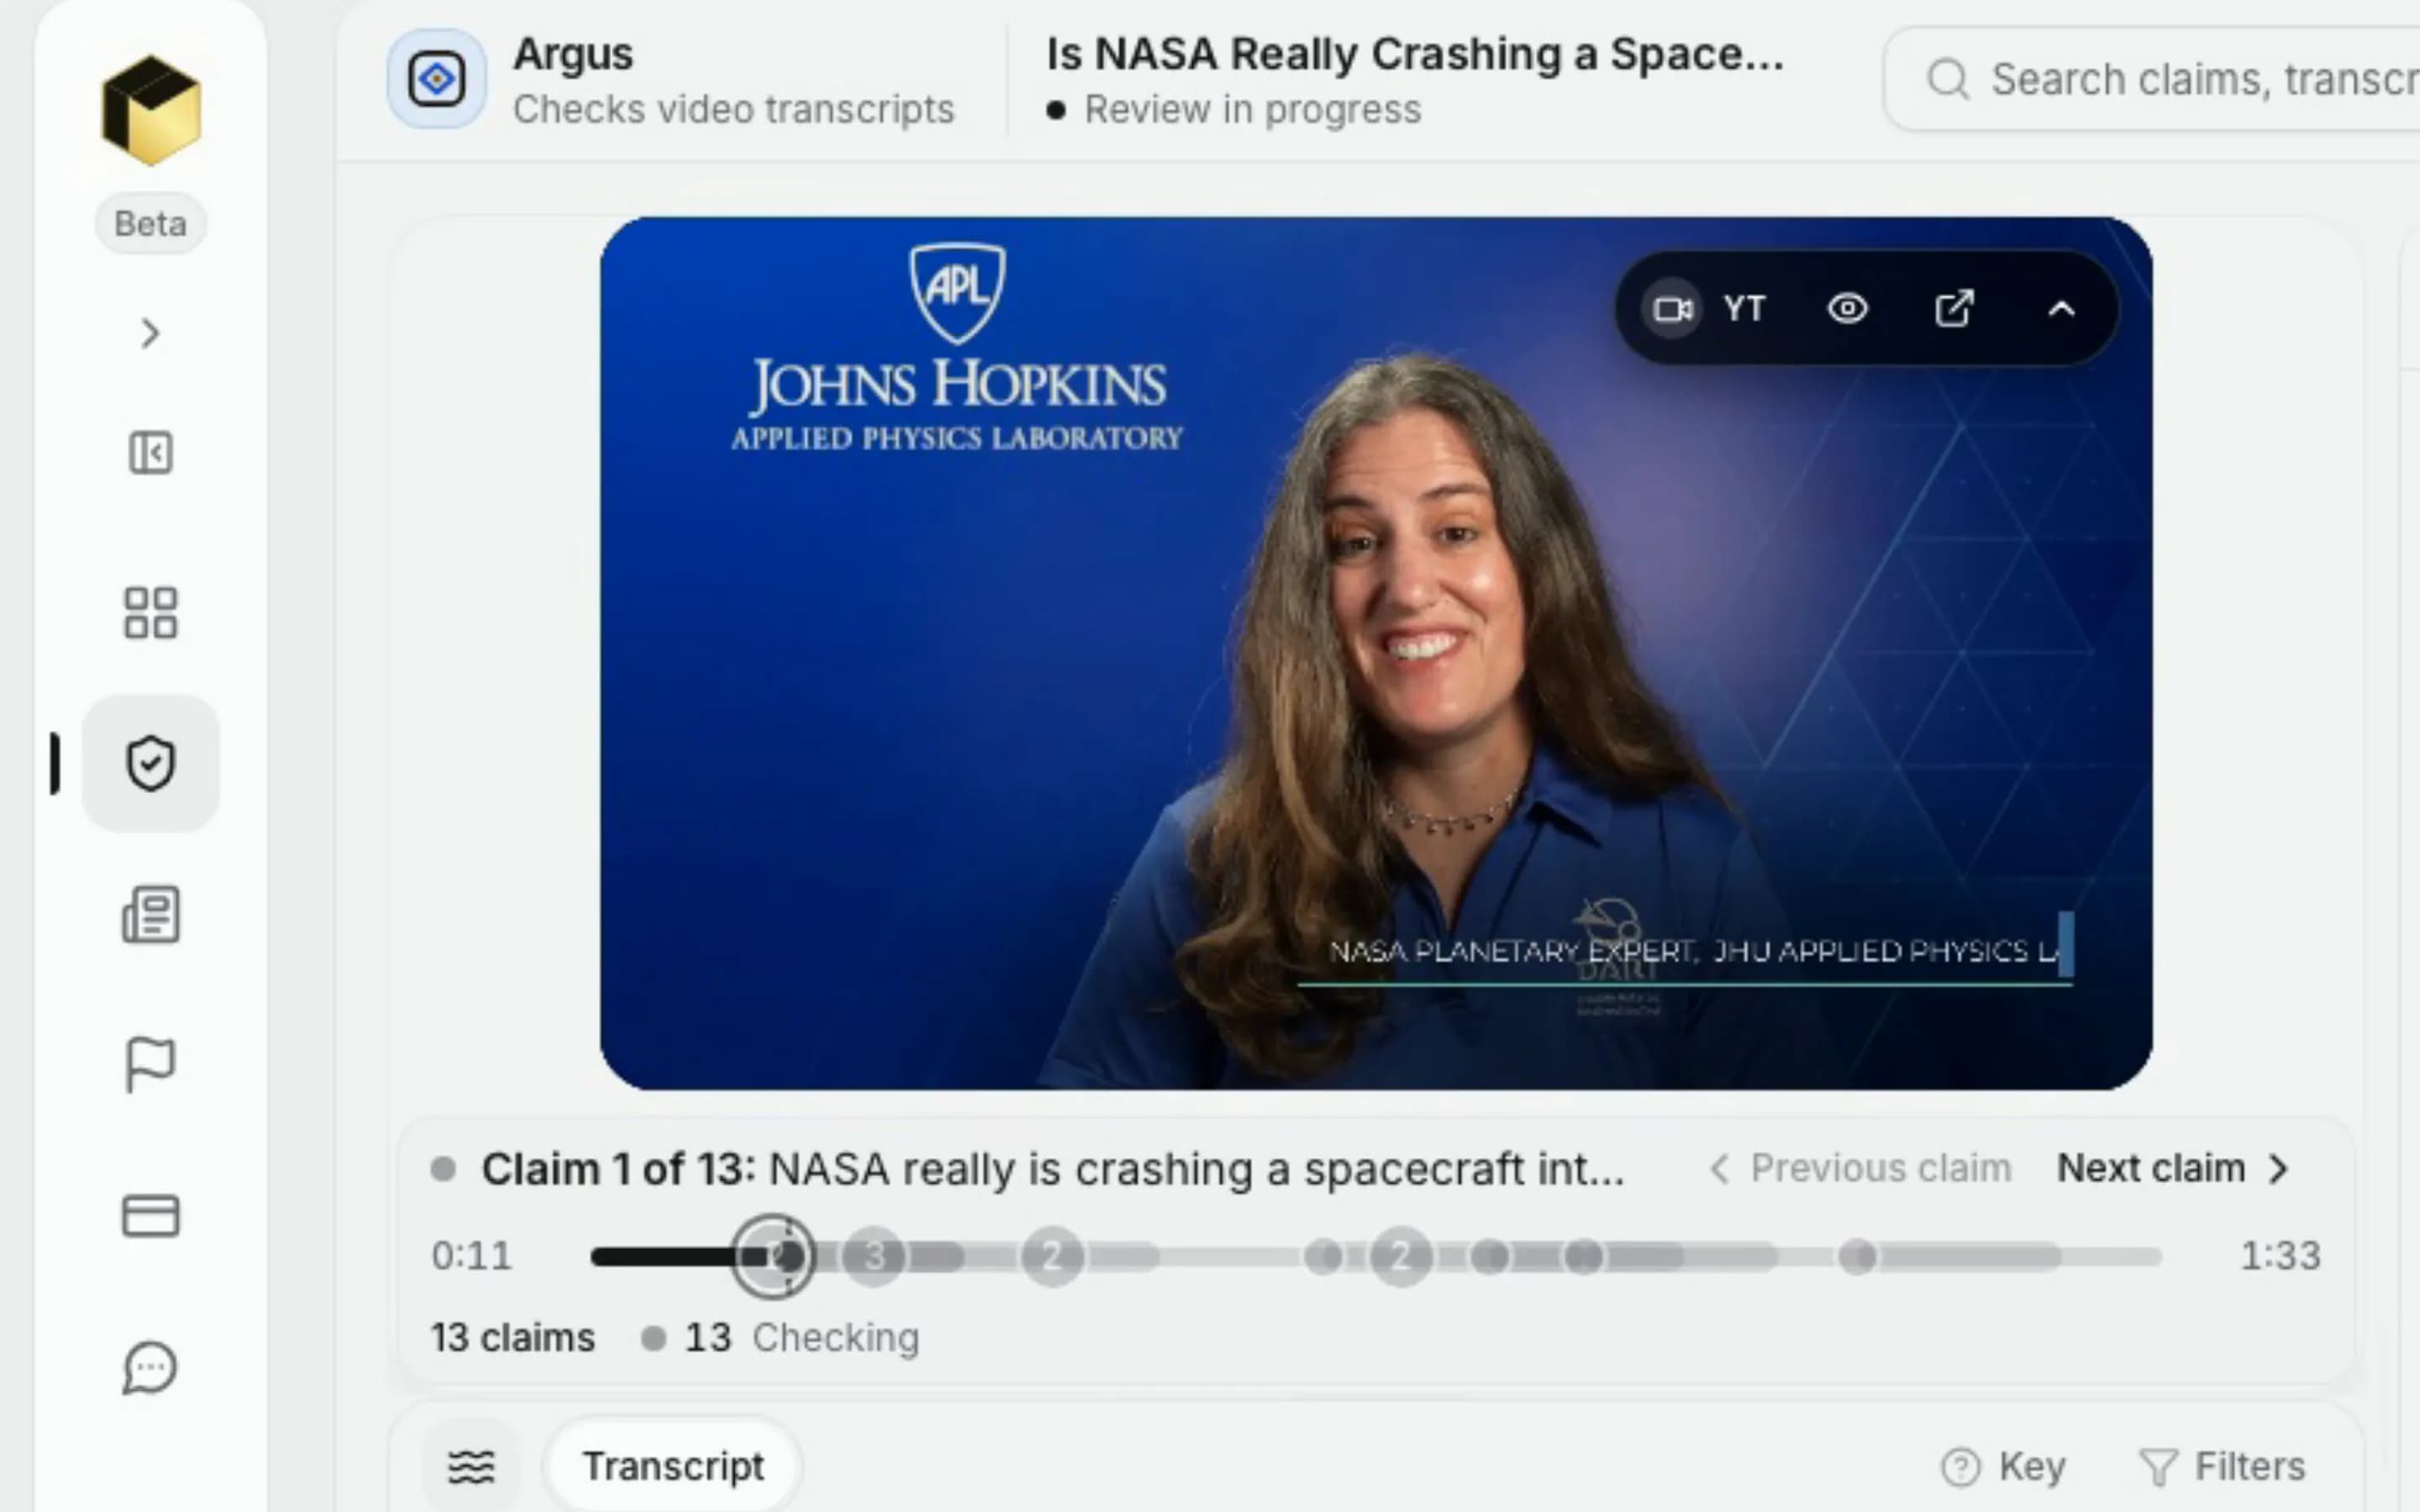Click the timeline marker labeled 3
Screen dimensions: 2420x1512
coord(874,1256)
